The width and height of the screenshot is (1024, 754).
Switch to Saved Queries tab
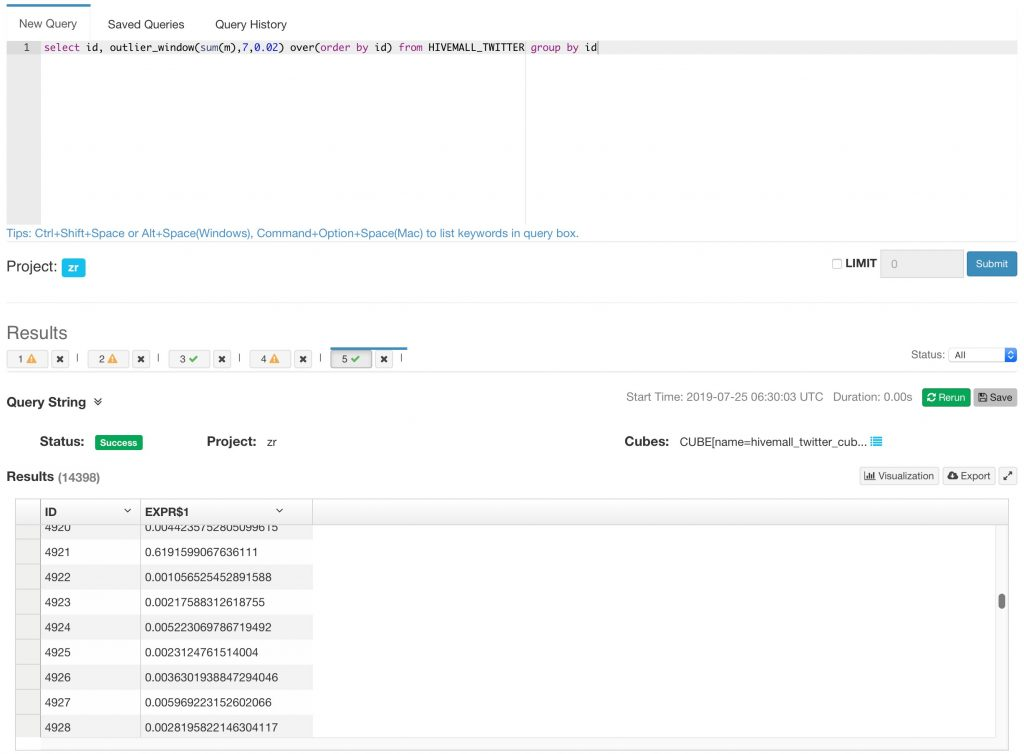[146, 24]
